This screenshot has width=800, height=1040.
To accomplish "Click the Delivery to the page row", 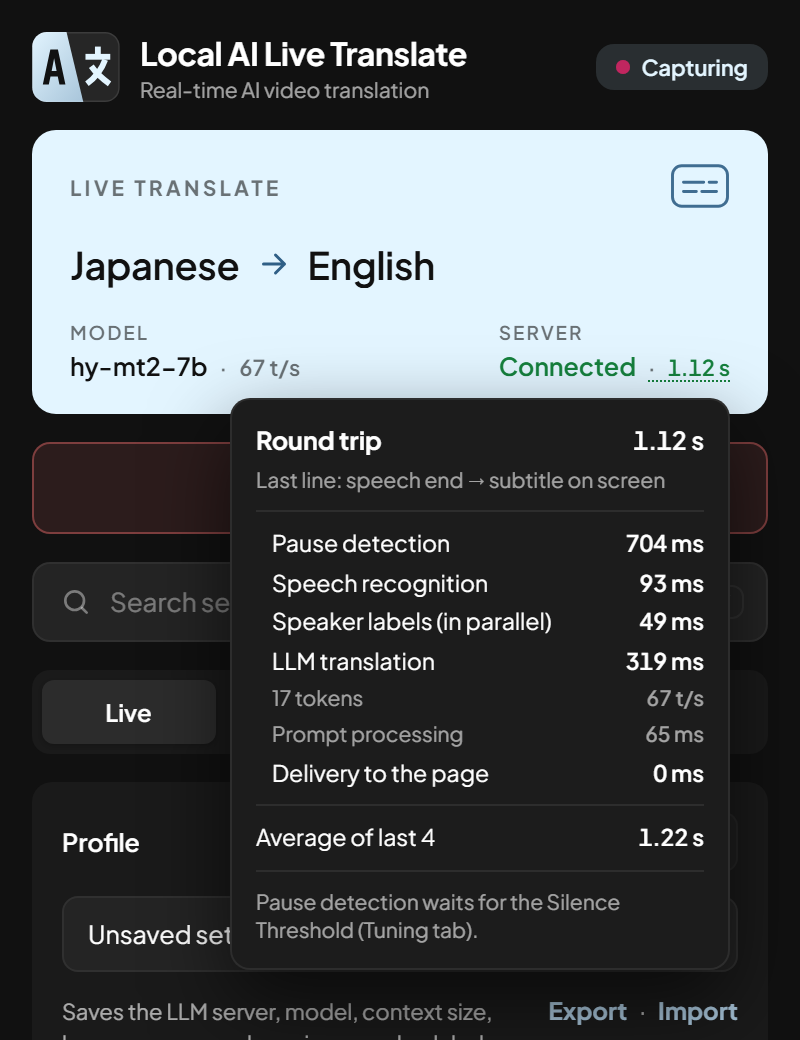I will click(x=488, y=773).
